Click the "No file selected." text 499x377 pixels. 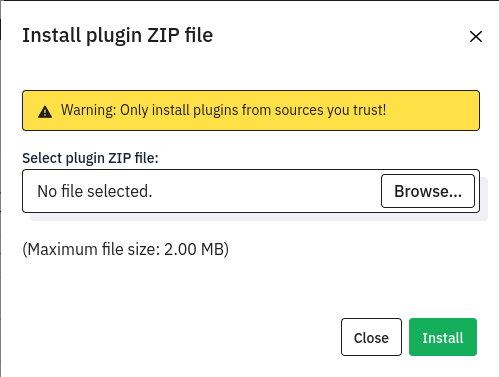pyautogui.click(x=95, y=191)
